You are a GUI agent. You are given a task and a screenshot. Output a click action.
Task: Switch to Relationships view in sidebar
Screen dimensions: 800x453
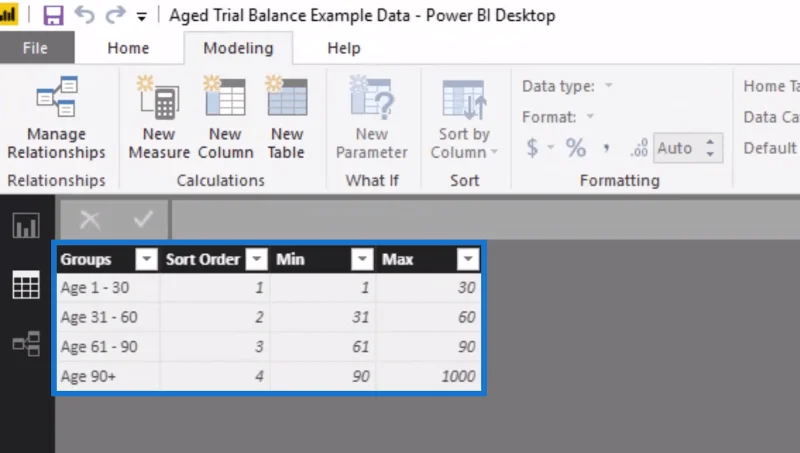click(26, 343)
